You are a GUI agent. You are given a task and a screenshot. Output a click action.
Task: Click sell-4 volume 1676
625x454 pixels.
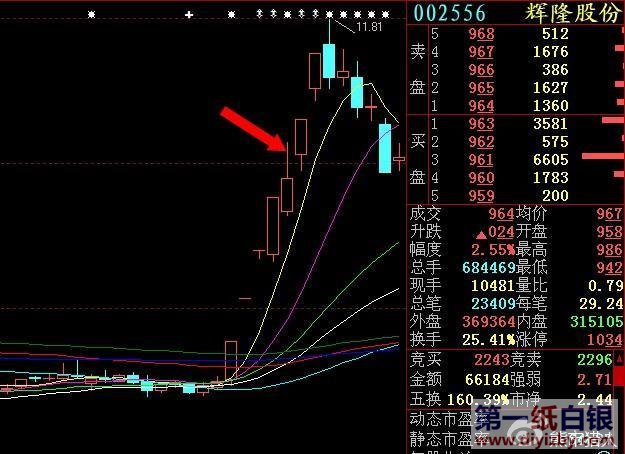(x=551, y=52)
